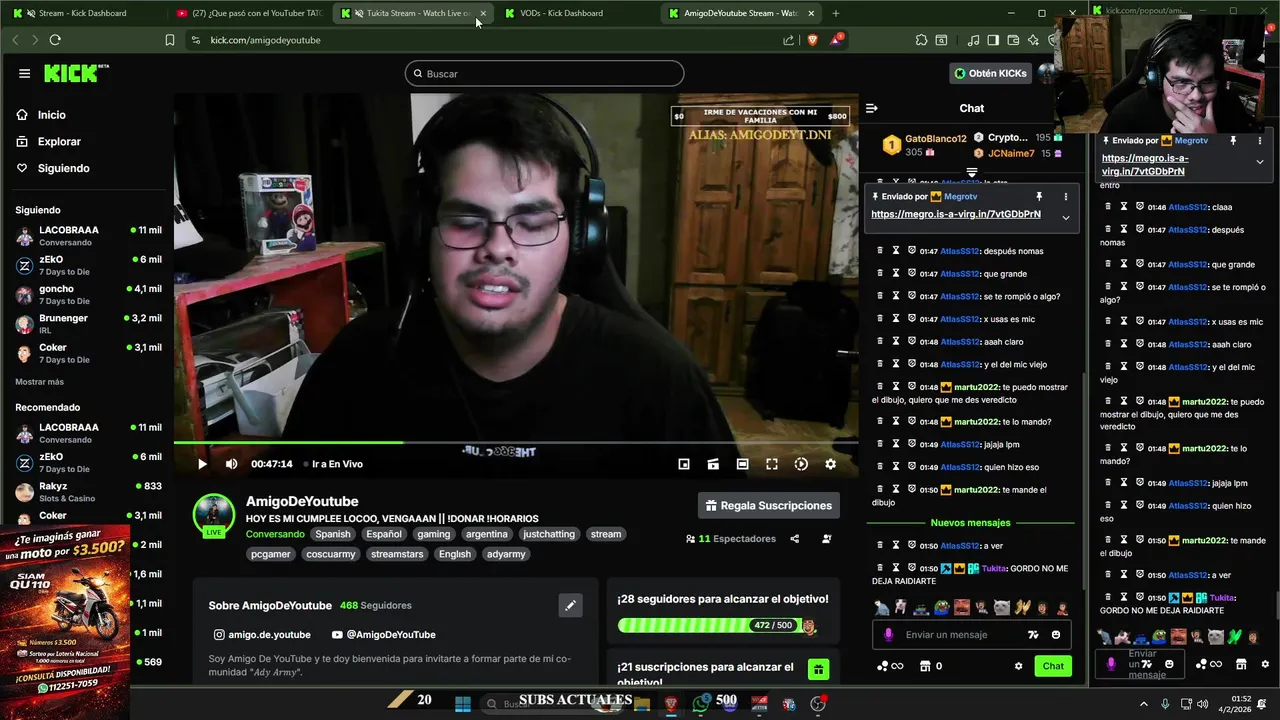Viewport: 1280px width, 720px height.
Task: Bookmark this page in address bar
Action: pos(170,40)
